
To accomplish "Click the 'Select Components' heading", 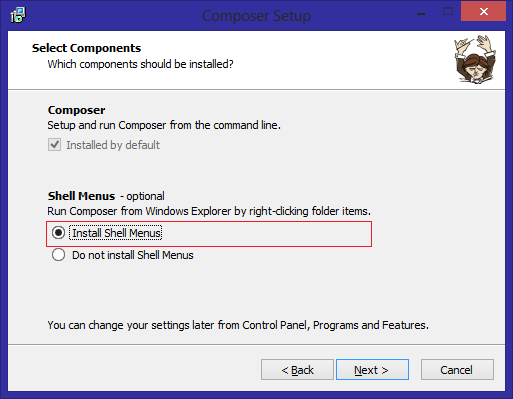I will pos(86,48).
